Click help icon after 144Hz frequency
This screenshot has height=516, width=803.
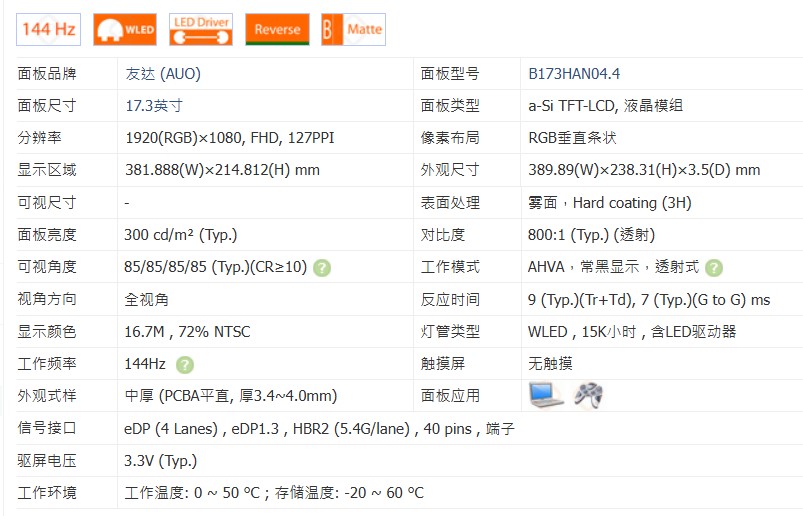(x=185, y=364)
